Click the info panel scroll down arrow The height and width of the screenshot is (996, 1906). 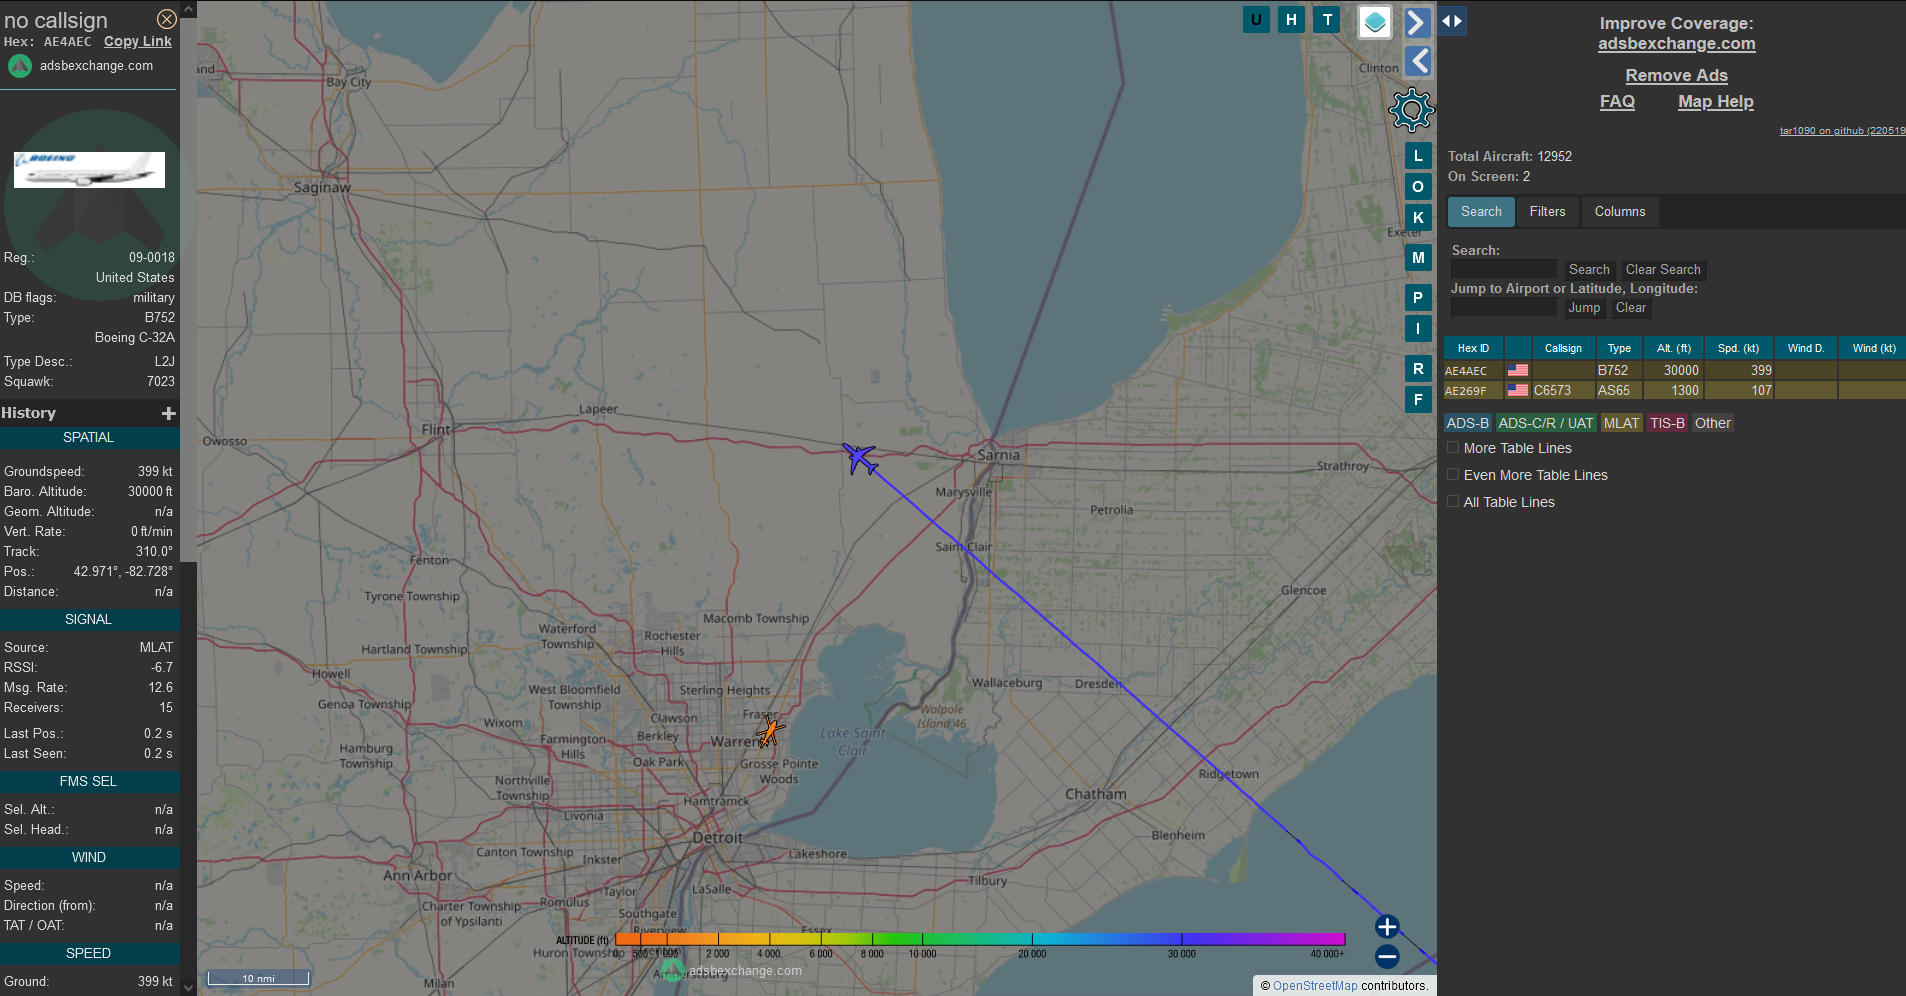pyautogui.click(x=188, y=987)
